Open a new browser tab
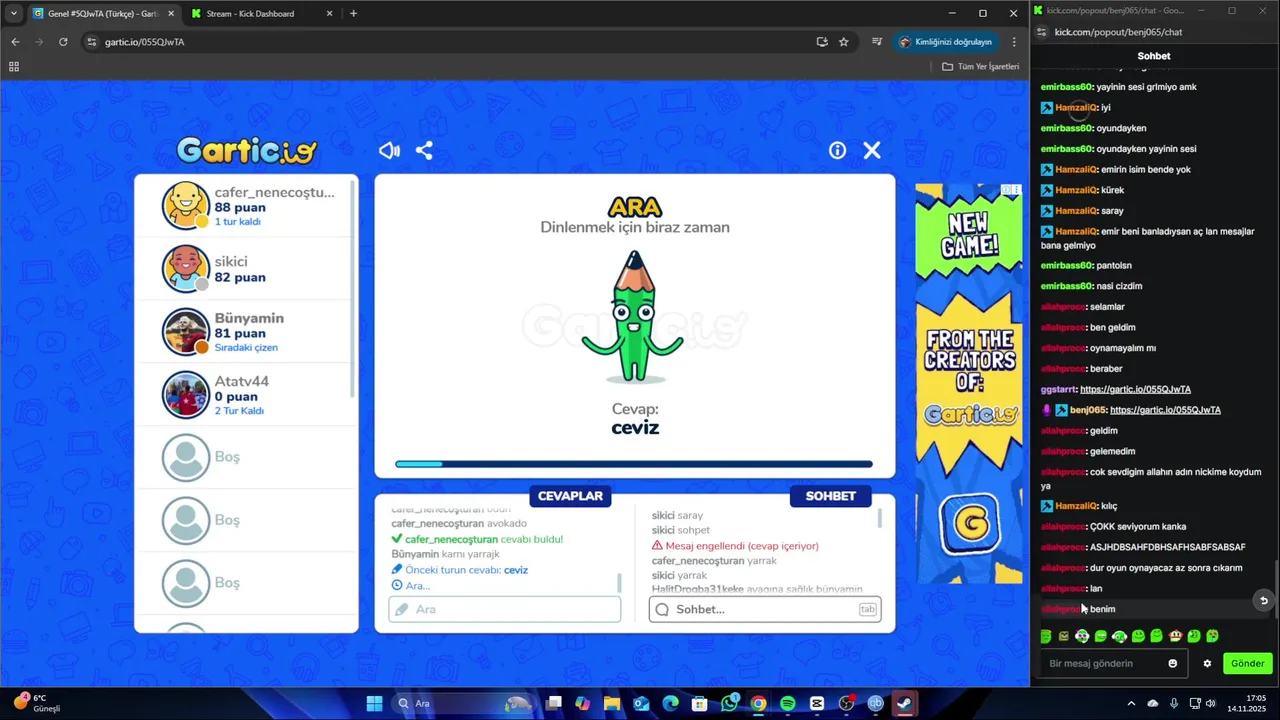Viewport: 1280px width, 720px height. click(x=353, y=14)
